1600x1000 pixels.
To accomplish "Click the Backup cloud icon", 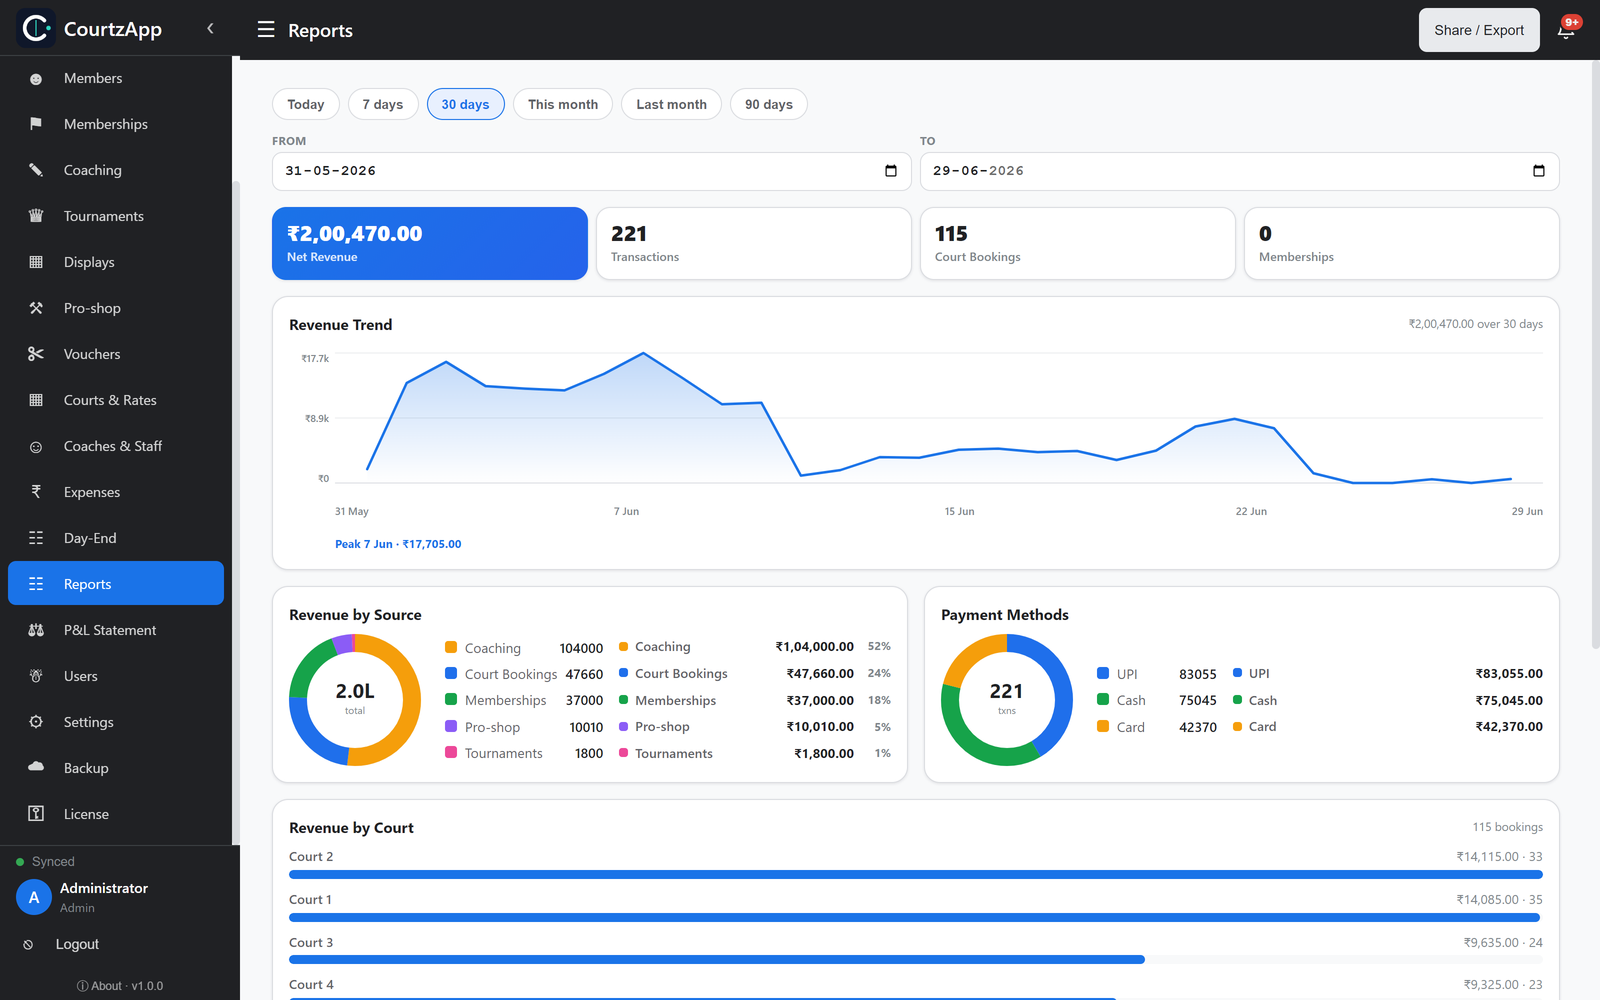I will pyautogui.click(x=36, y=767).
